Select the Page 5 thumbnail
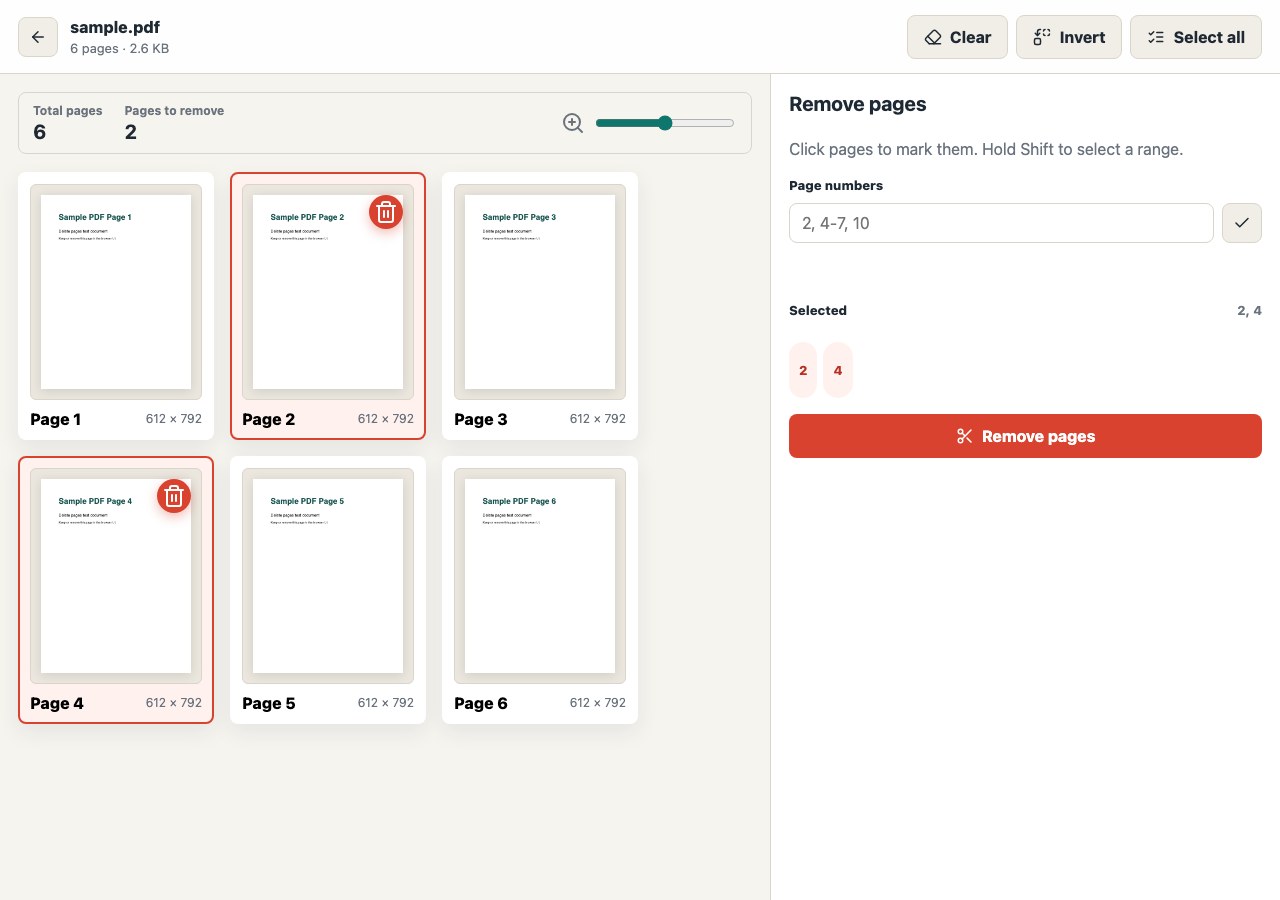Image resolution: width=1280 pixels, height=900 pixels. pyautogui.click(x=328, y=590)
